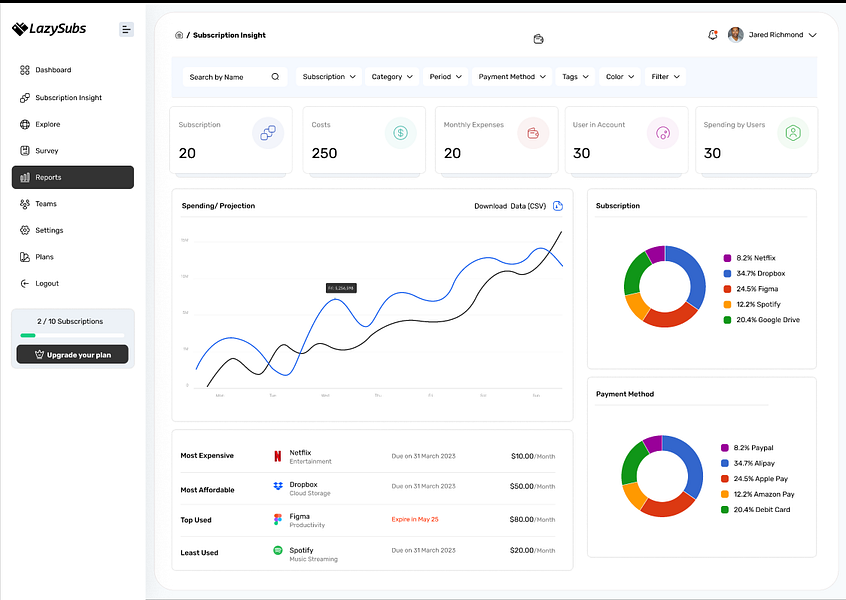Click the Download Data (CSV) link
This screenshot has width=846, height=600.
[x=510, y=206]
